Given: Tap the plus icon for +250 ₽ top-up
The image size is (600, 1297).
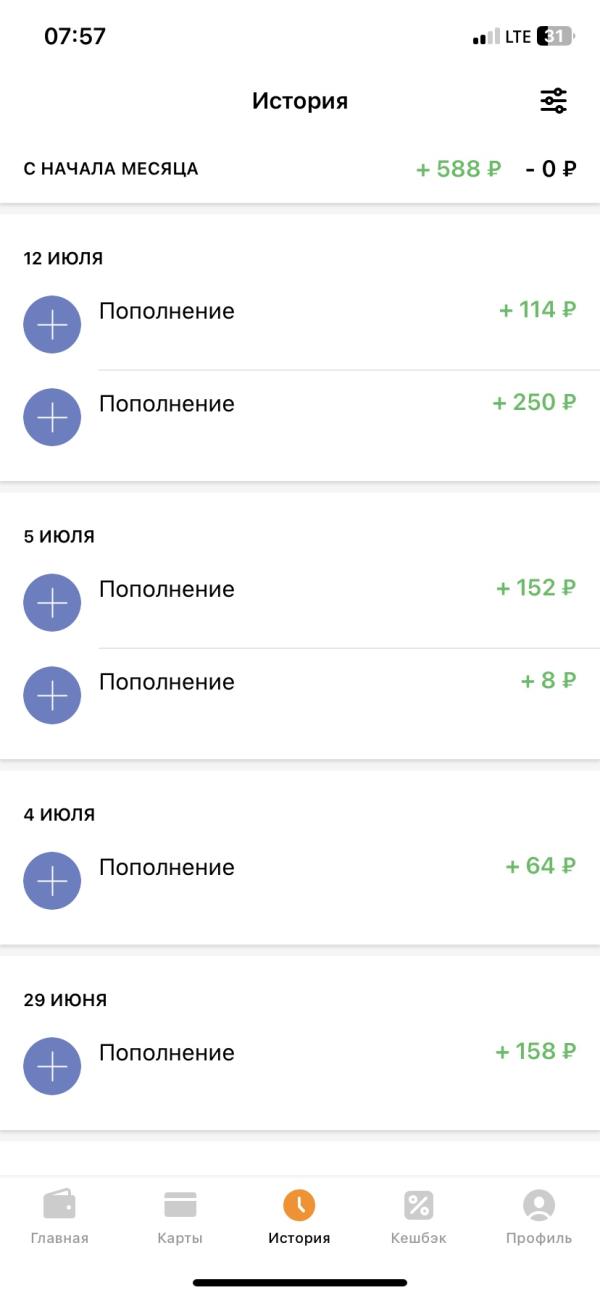Looking at the screenshot, I should (52, 417).
